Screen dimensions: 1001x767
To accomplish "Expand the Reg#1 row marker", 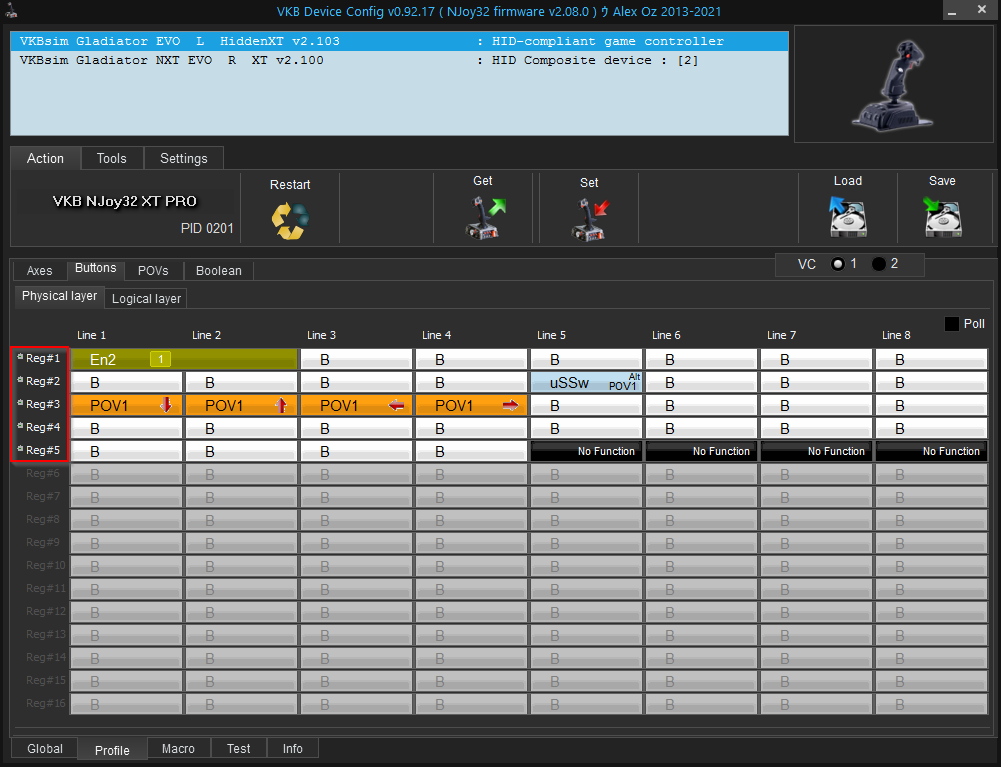I will point(20,357).
